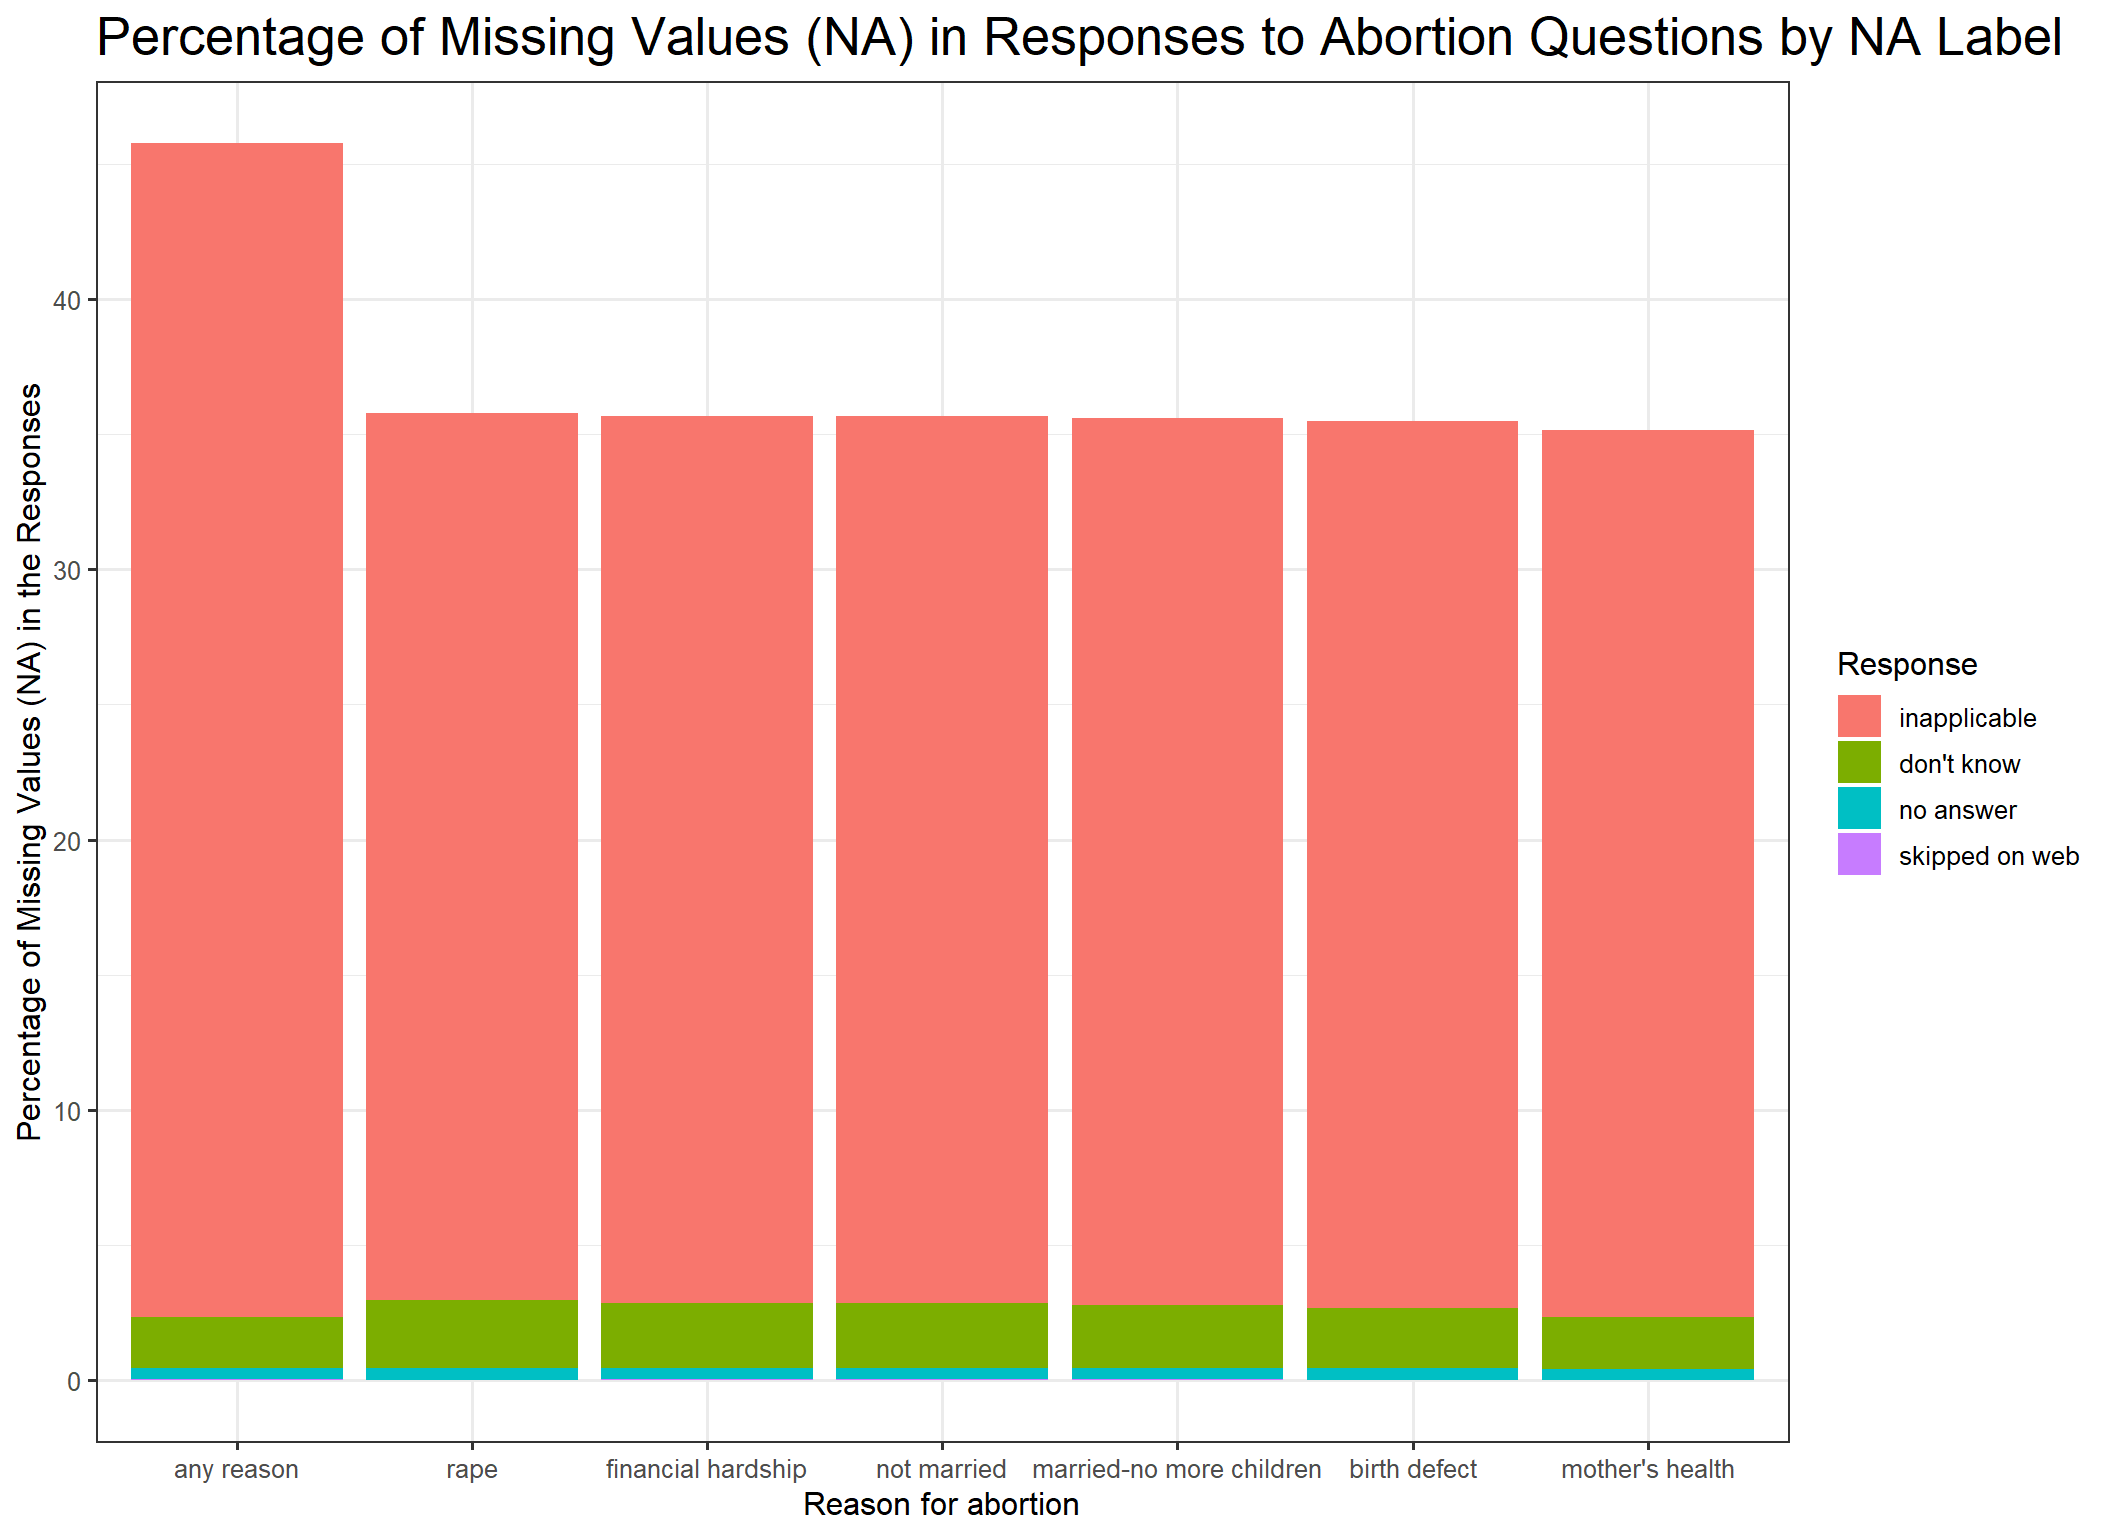Click the 40 tick label on y-axis
Image resolution: width=2112 pixels, height=1536 pixels.
click(67, 300)
